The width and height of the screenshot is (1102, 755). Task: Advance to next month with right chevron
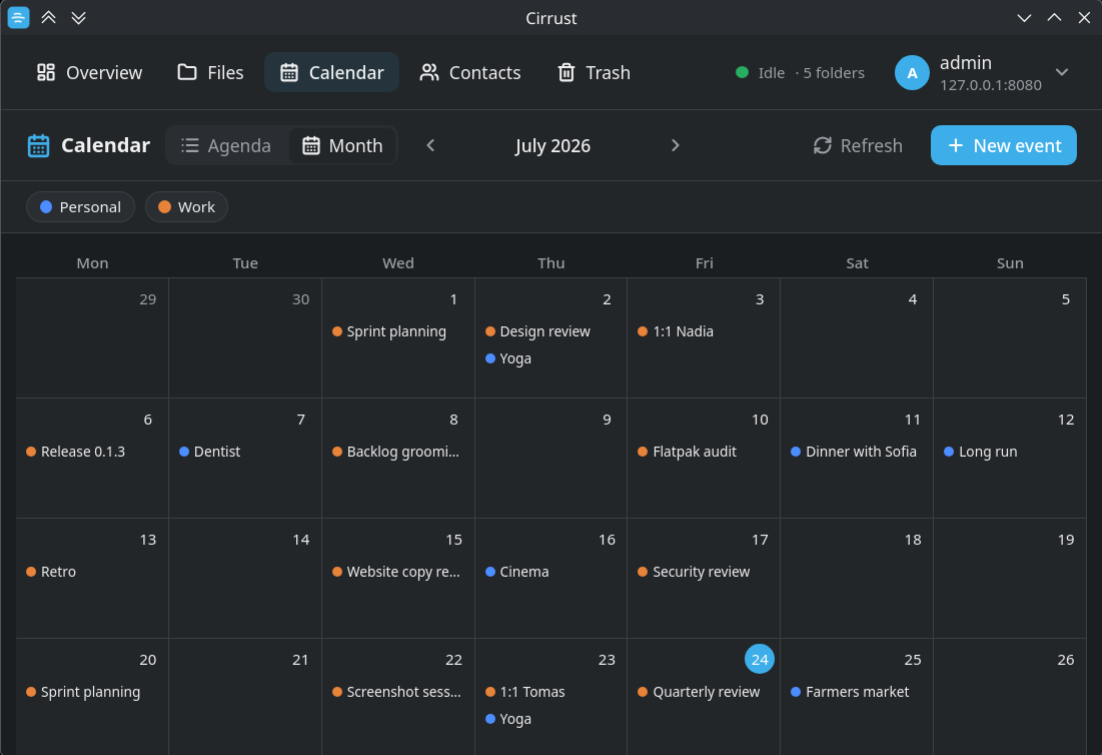point(675,146)
